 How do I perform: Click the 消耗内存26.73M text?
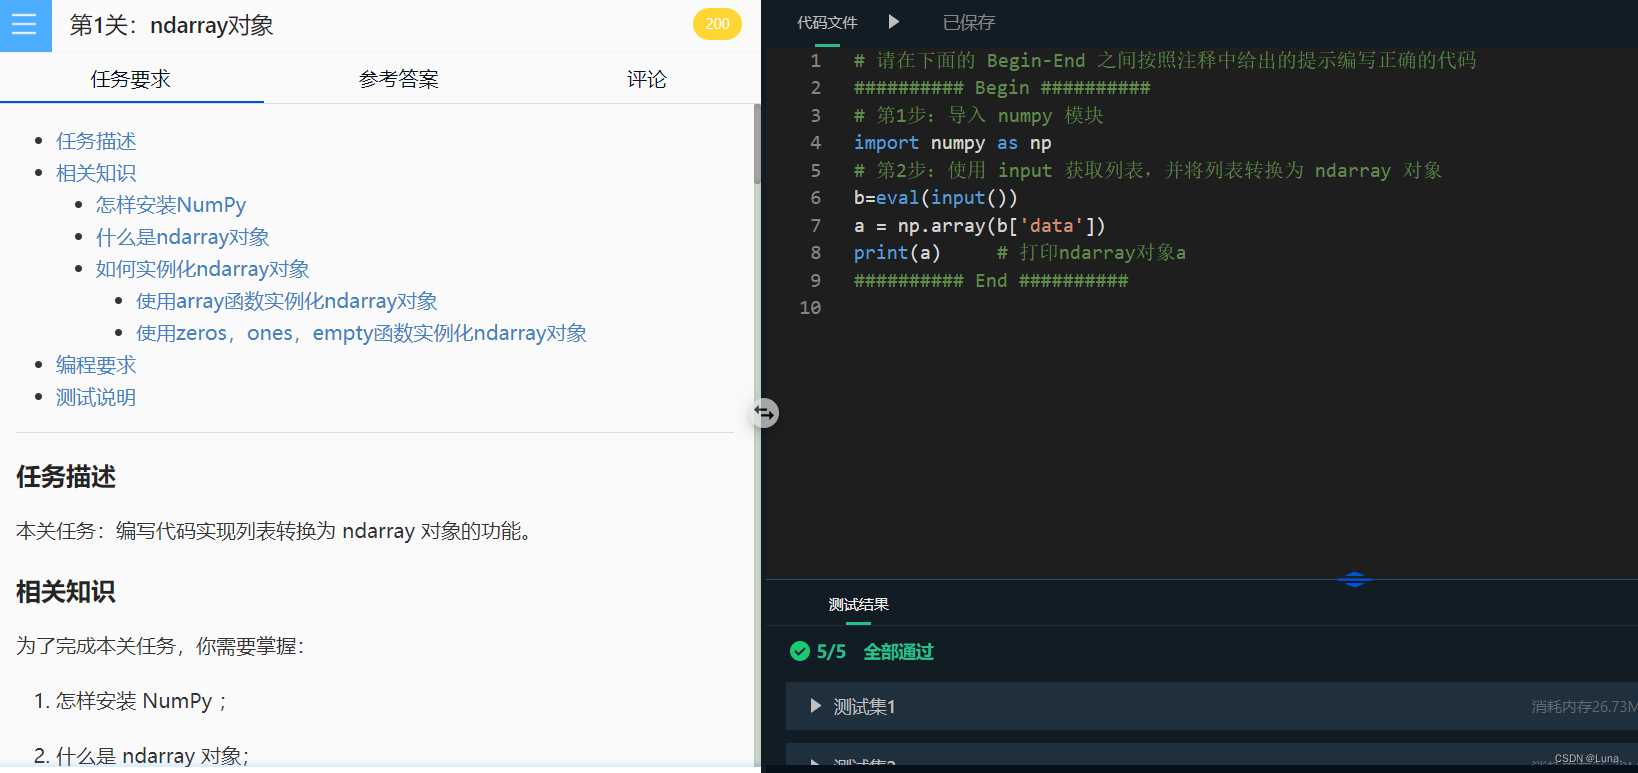click(1584, 707)
